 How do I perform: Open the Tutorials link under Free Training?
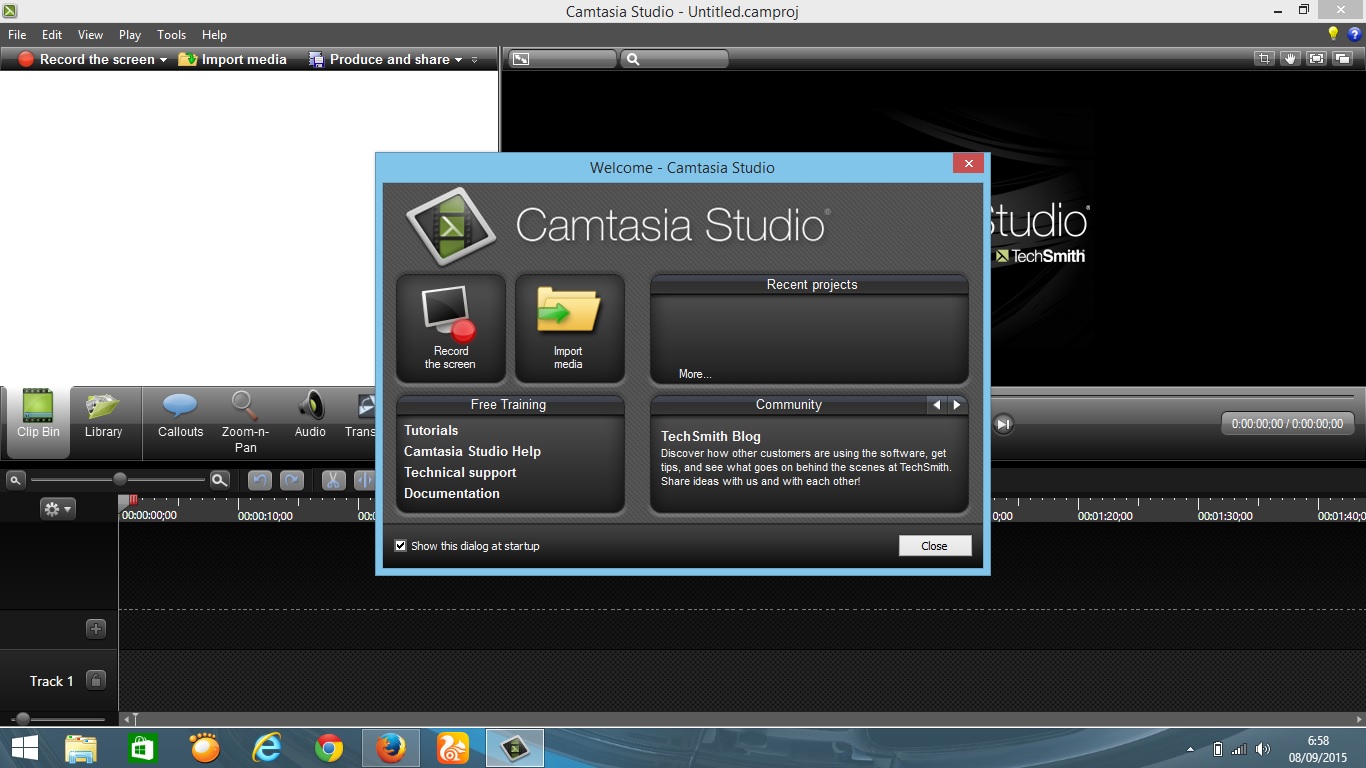430,430
